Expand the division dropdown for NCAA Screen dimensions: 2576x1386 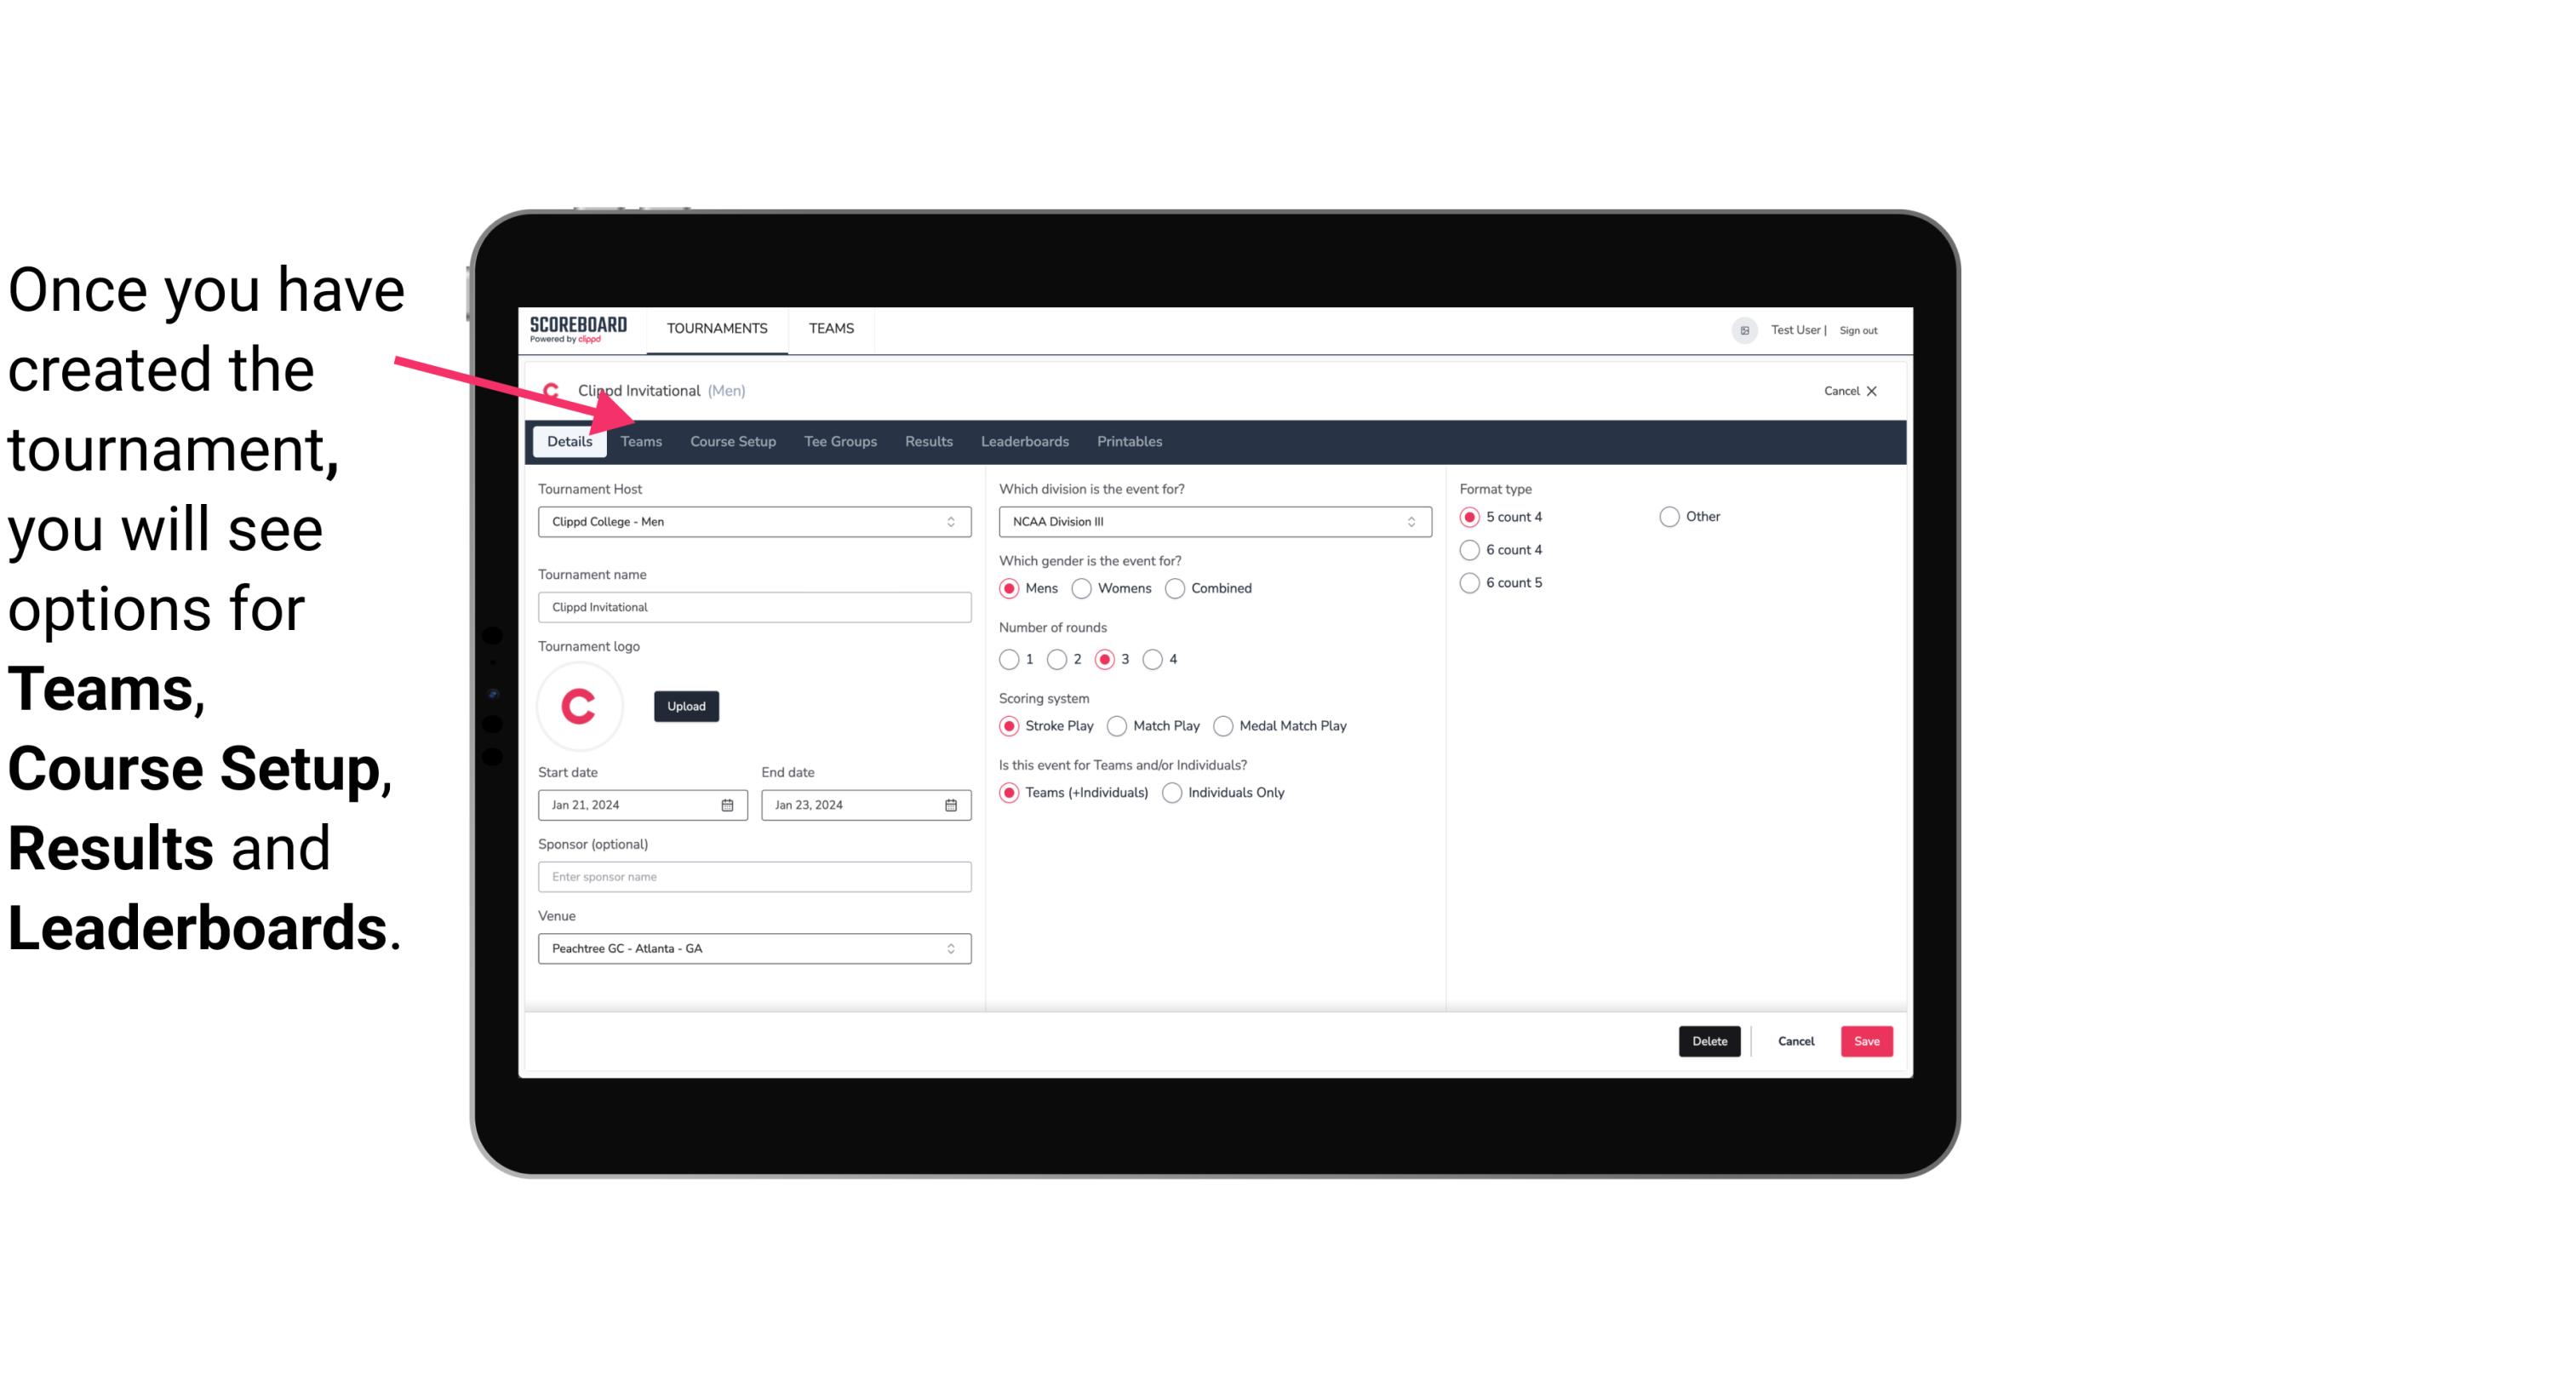(1409, 521)
